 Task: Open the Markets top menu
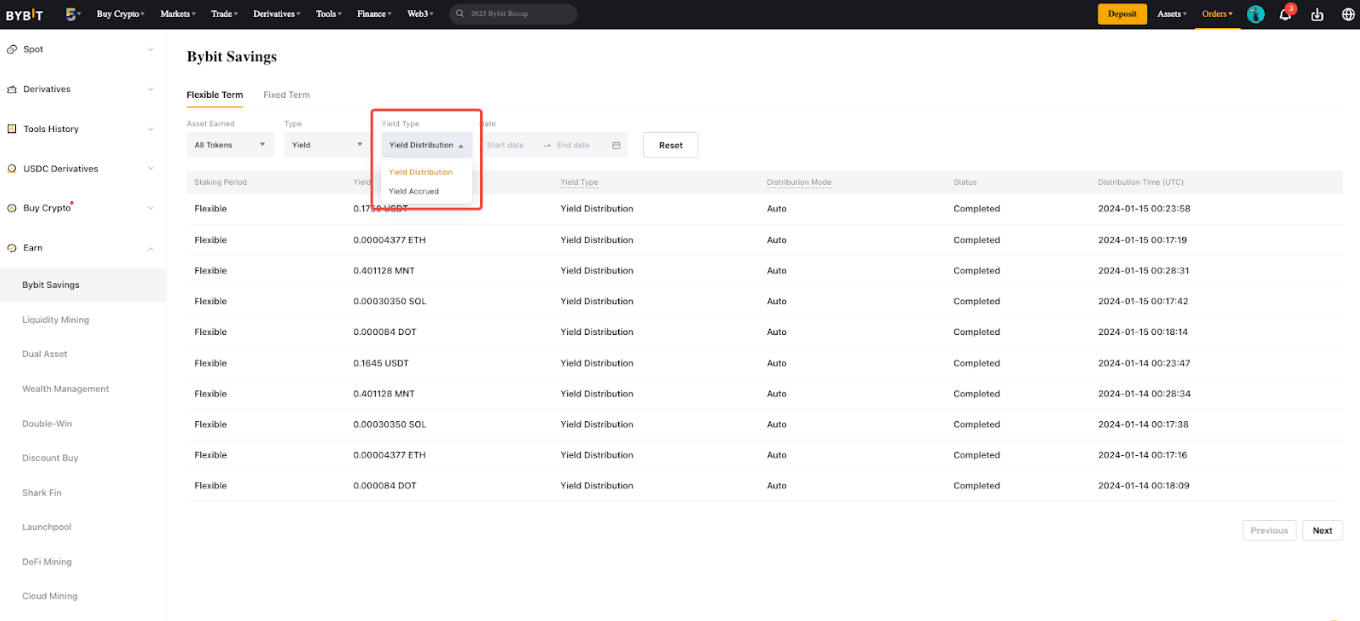(x=178, y=14)
